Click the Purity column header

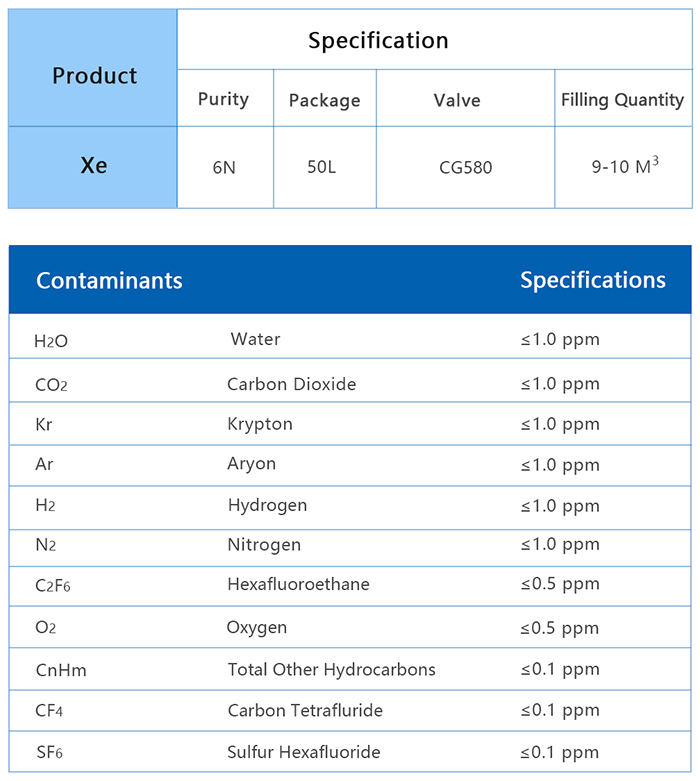coord(223,99)
